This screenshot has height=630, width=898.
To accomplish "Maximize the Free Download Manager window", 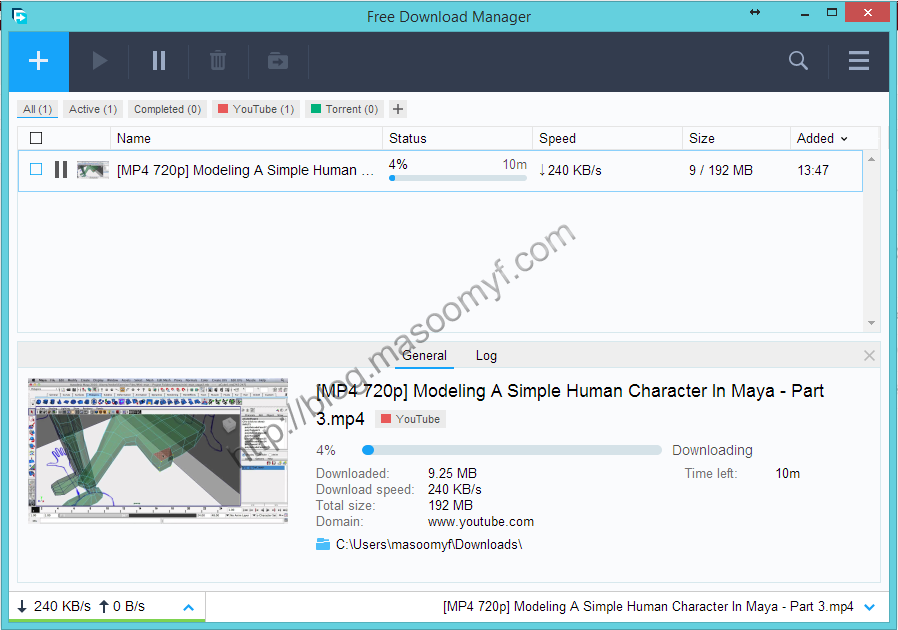I will (832, 13).
